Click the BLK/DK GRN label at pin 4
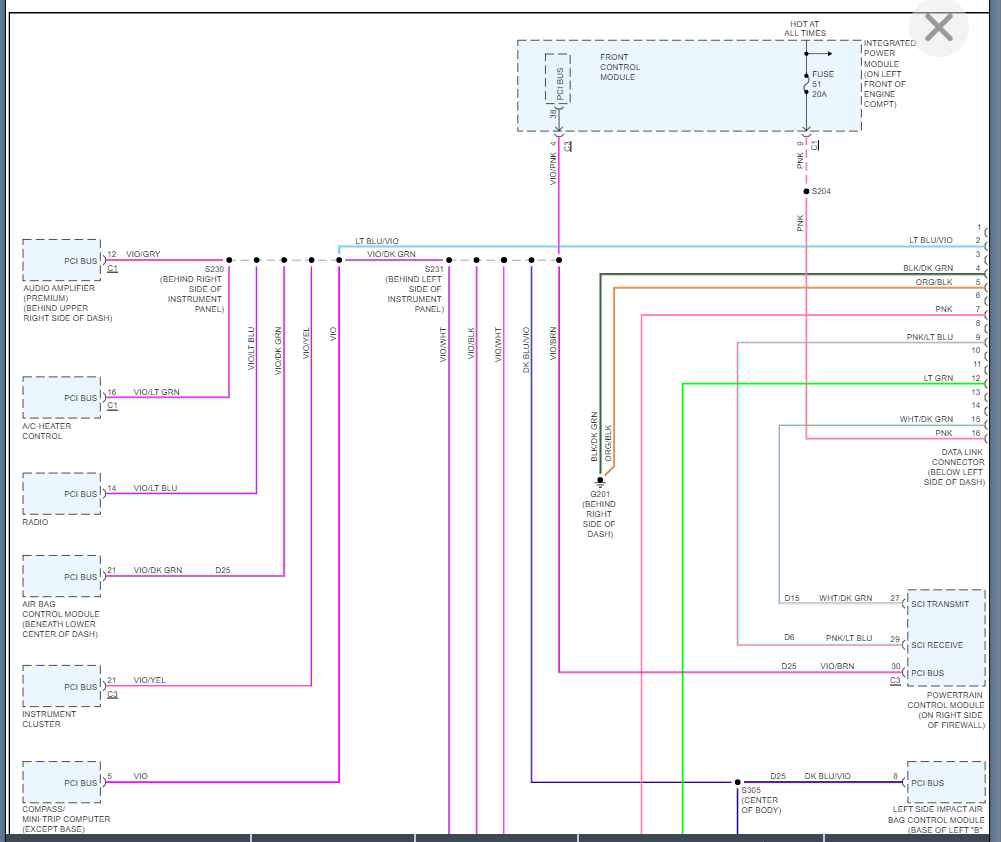 click(928, 268)
